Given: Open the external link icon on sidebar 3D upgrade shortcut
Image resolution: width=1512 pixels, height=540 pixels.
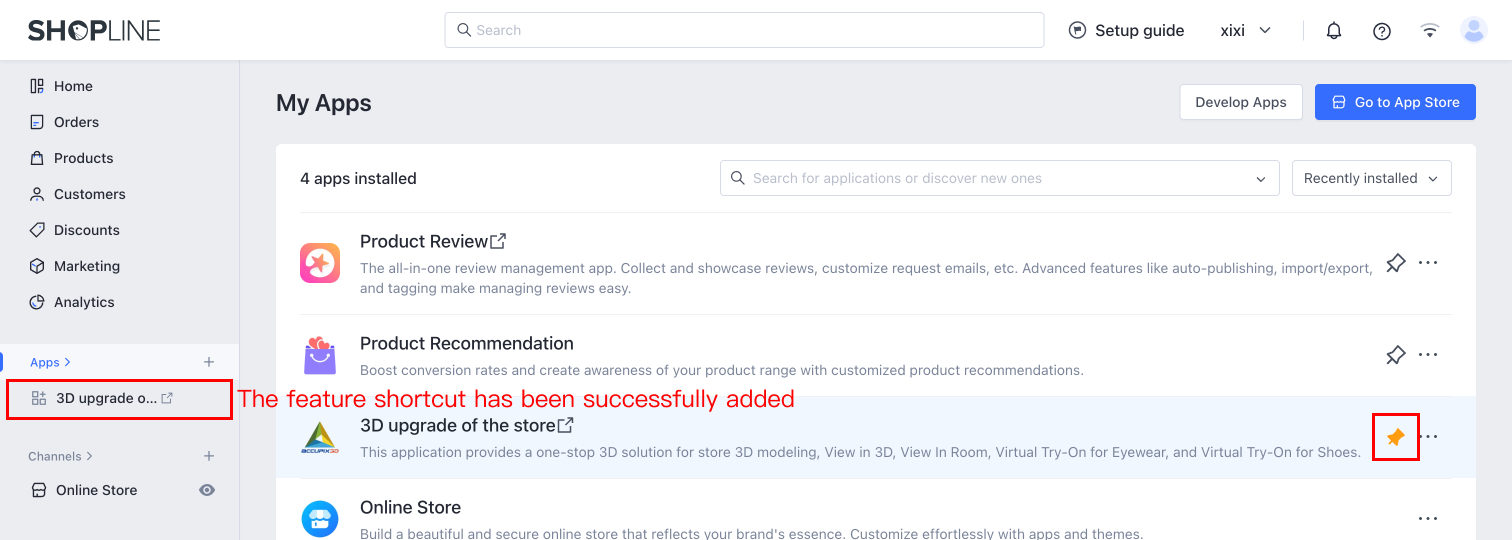Looking at the screenshot, I should click(167, 398).
